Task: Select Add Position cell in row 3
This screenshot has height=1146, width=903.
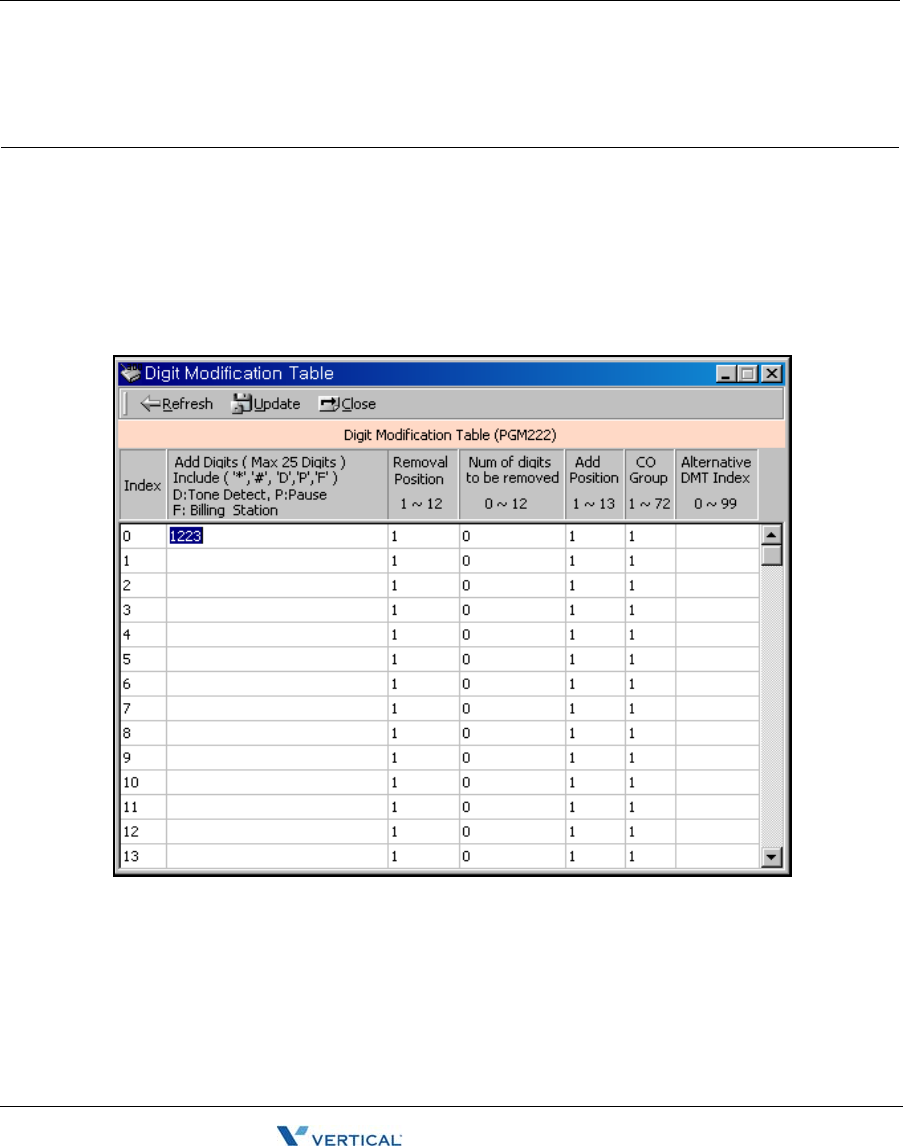Action: tap(595, 610)
